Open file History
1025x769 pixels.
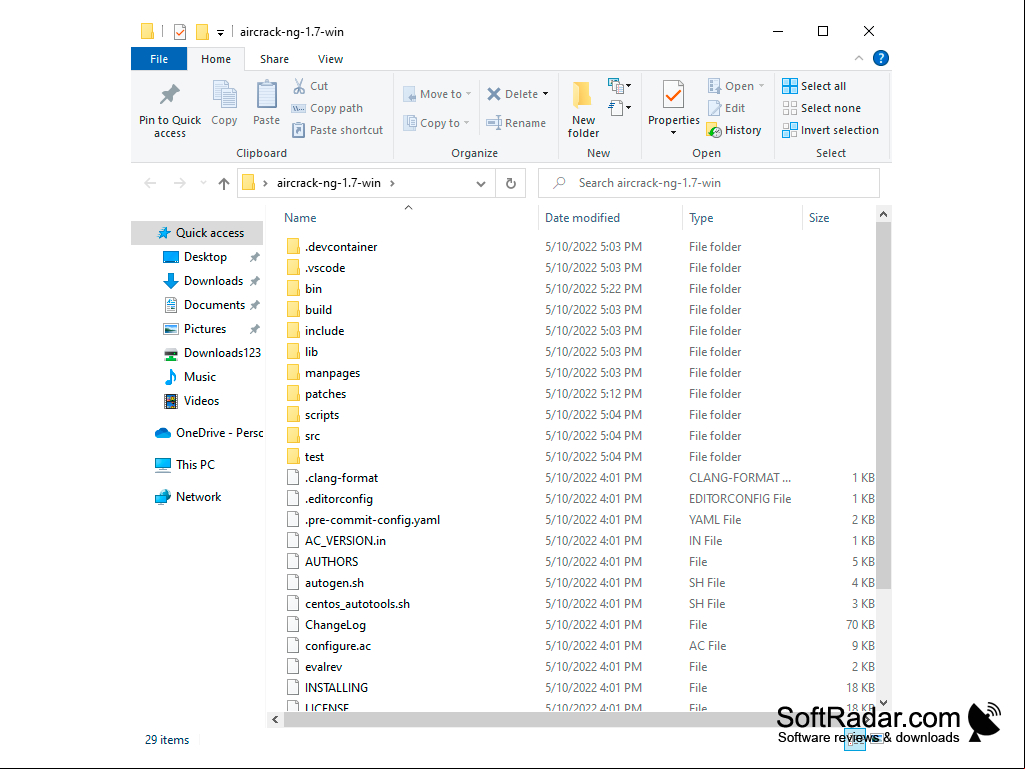coord(735,130)
